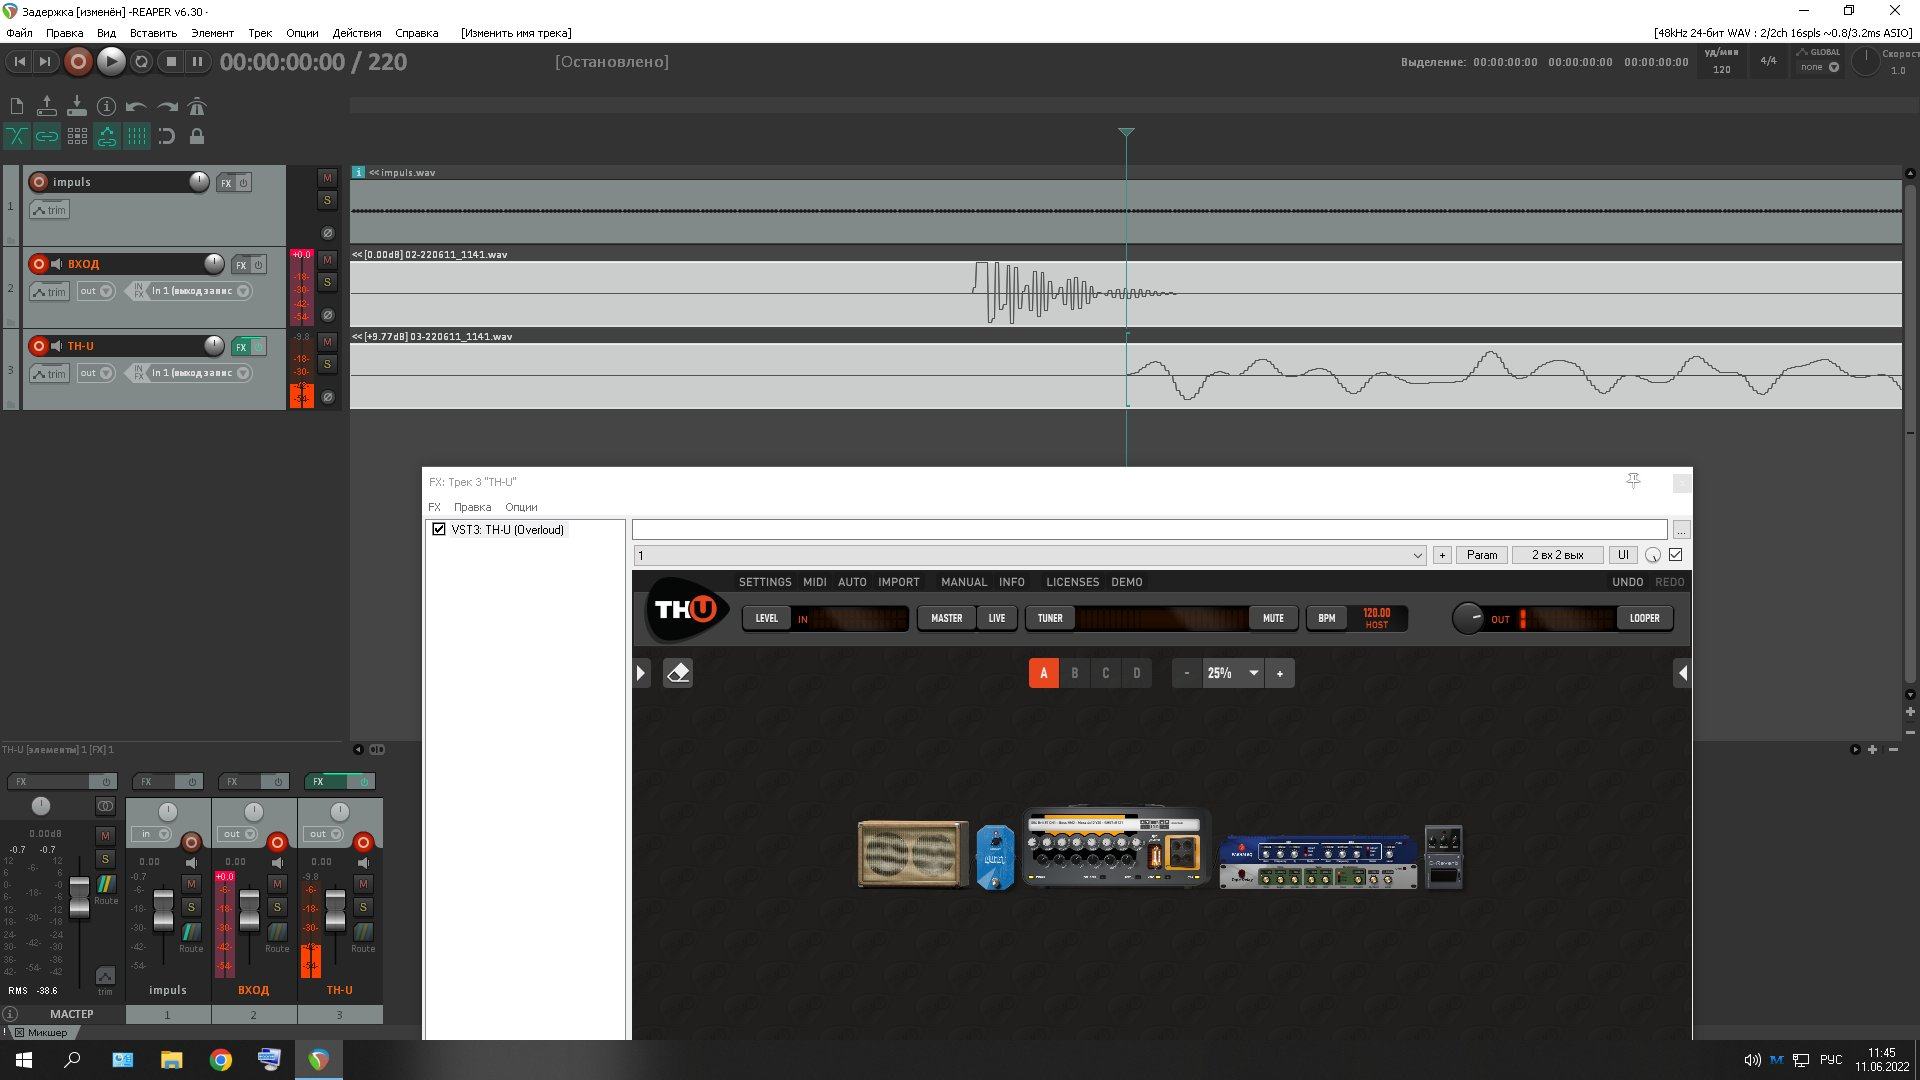Image resolution: width=1920 pixels, height=1080 pixels.
Task: Expand the left panel arrow in TH-U
Action: [641, 673]
